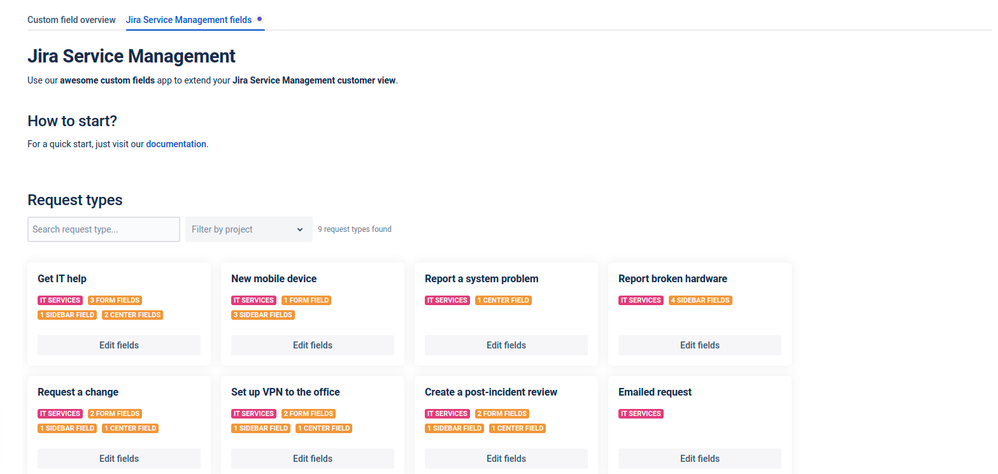This screenshot has width=998, height=474.
Task: Edit fields for Emailed request
Action: click(699, 458)
